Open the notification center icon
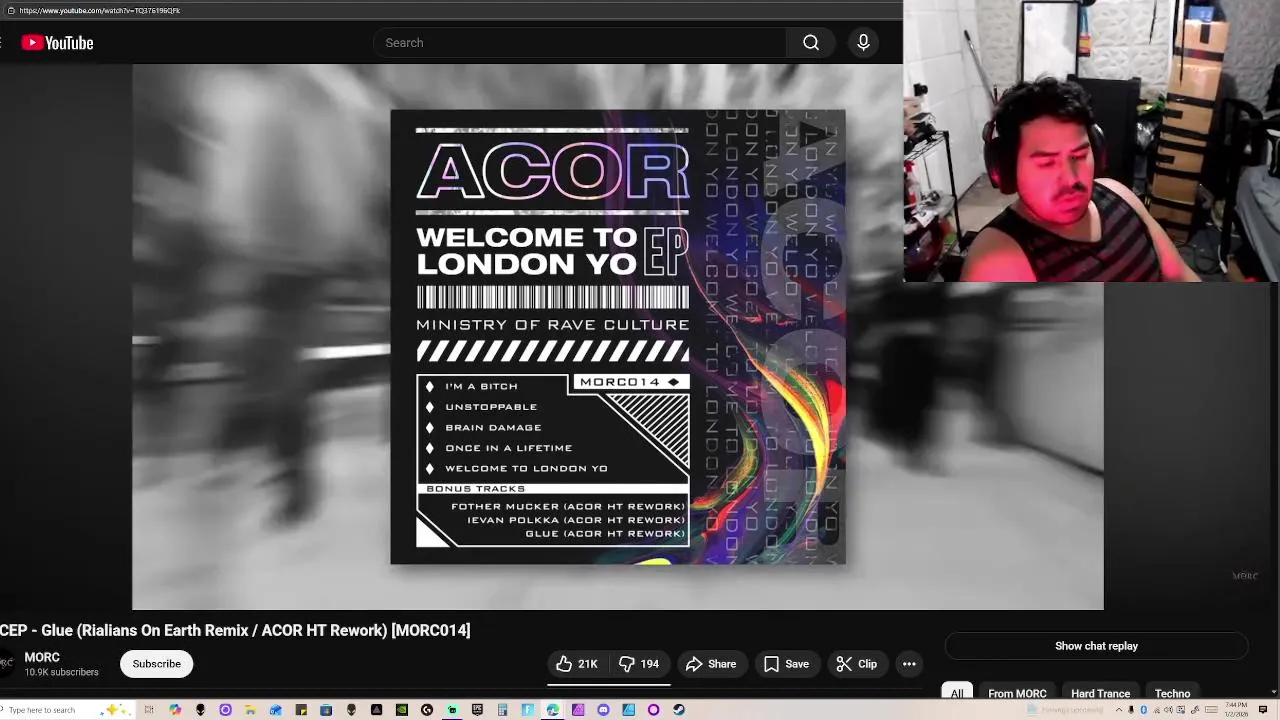 [1263, 710]
